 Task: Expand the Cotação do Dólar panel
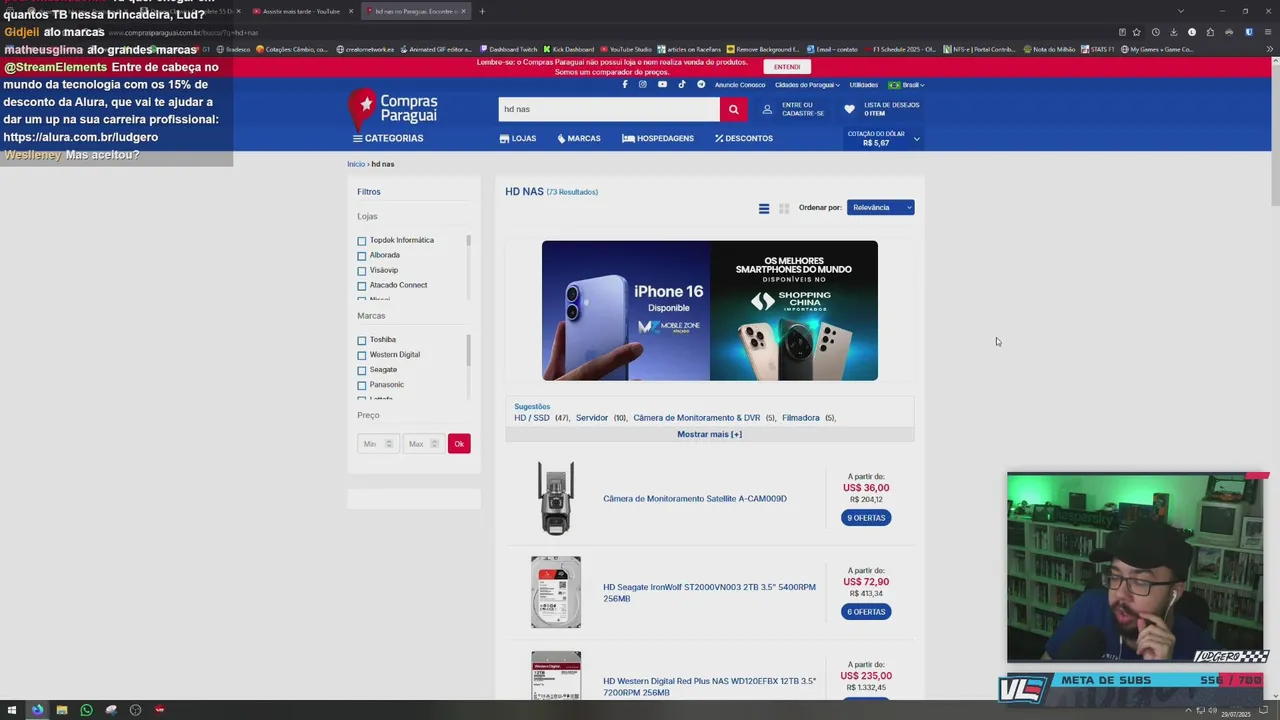(x=883, y=138)
